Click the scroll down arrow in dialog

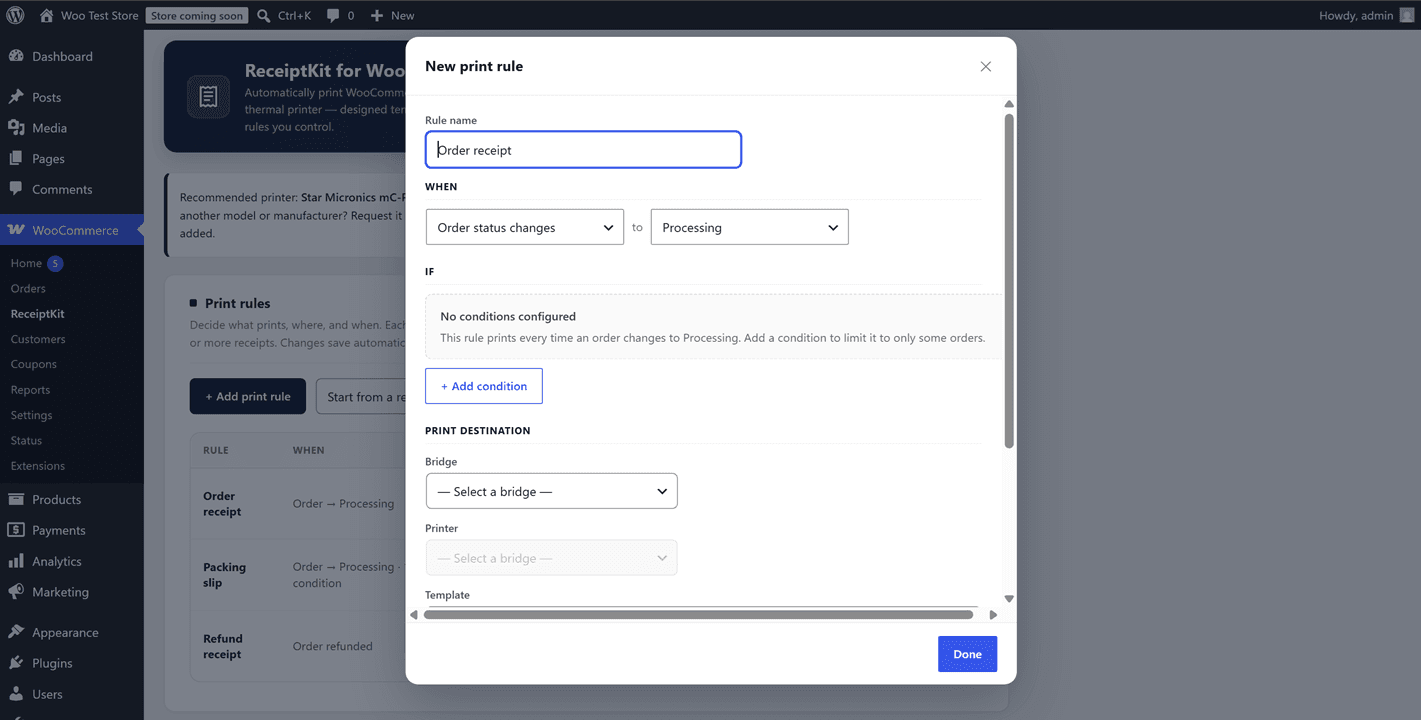coord(1009,599)
